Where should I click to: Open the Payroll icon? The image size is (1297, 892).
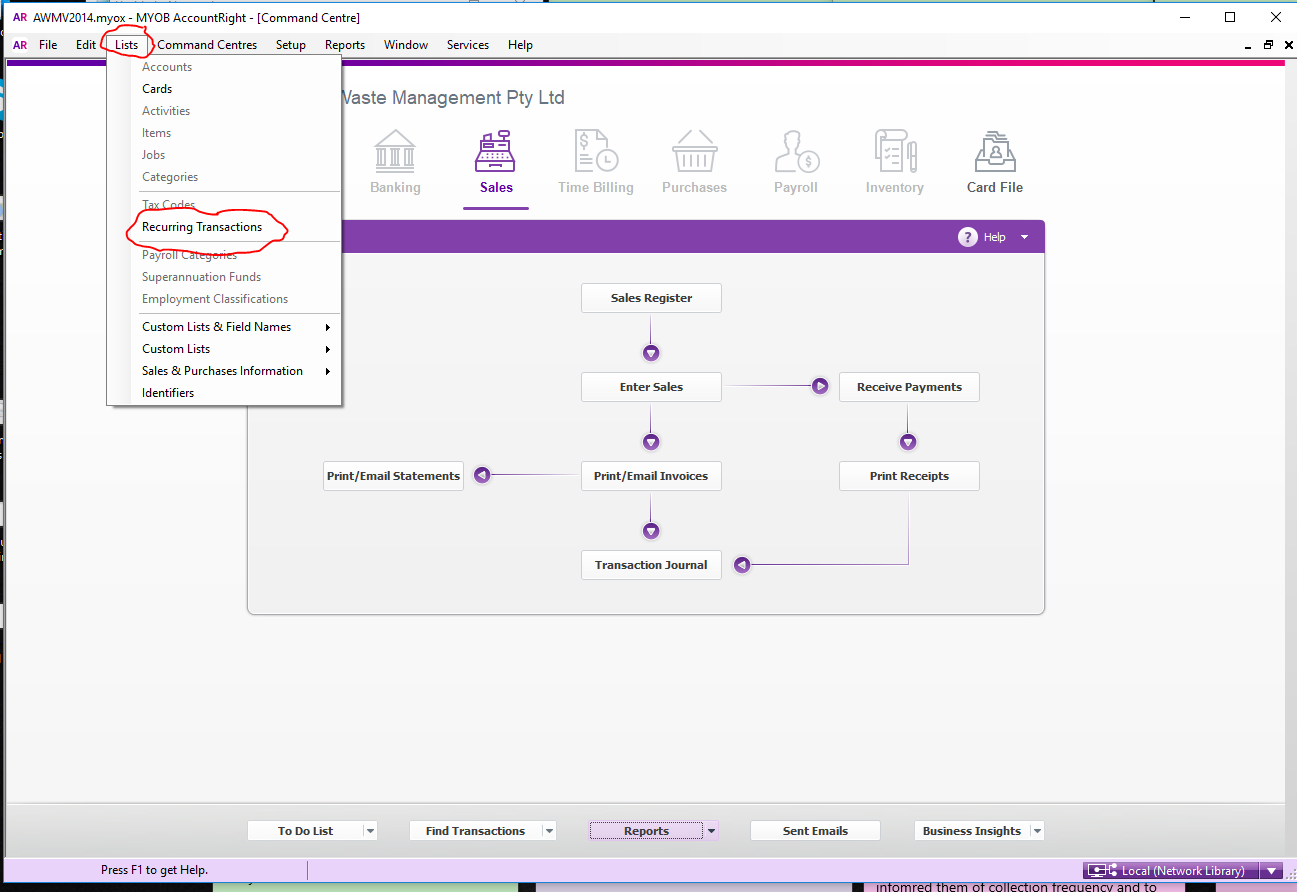click(796, 151)
